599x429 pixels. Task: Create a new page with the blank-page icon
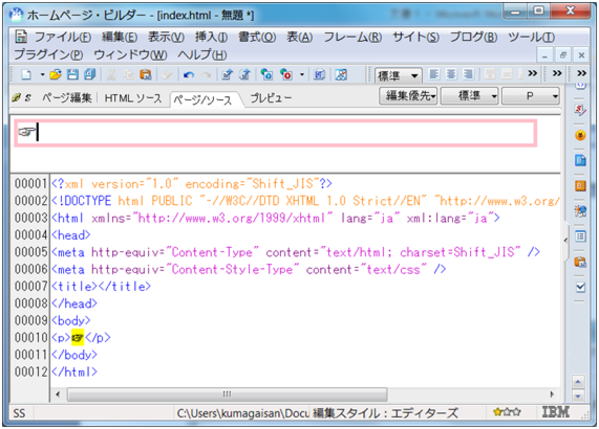point(26,74)
